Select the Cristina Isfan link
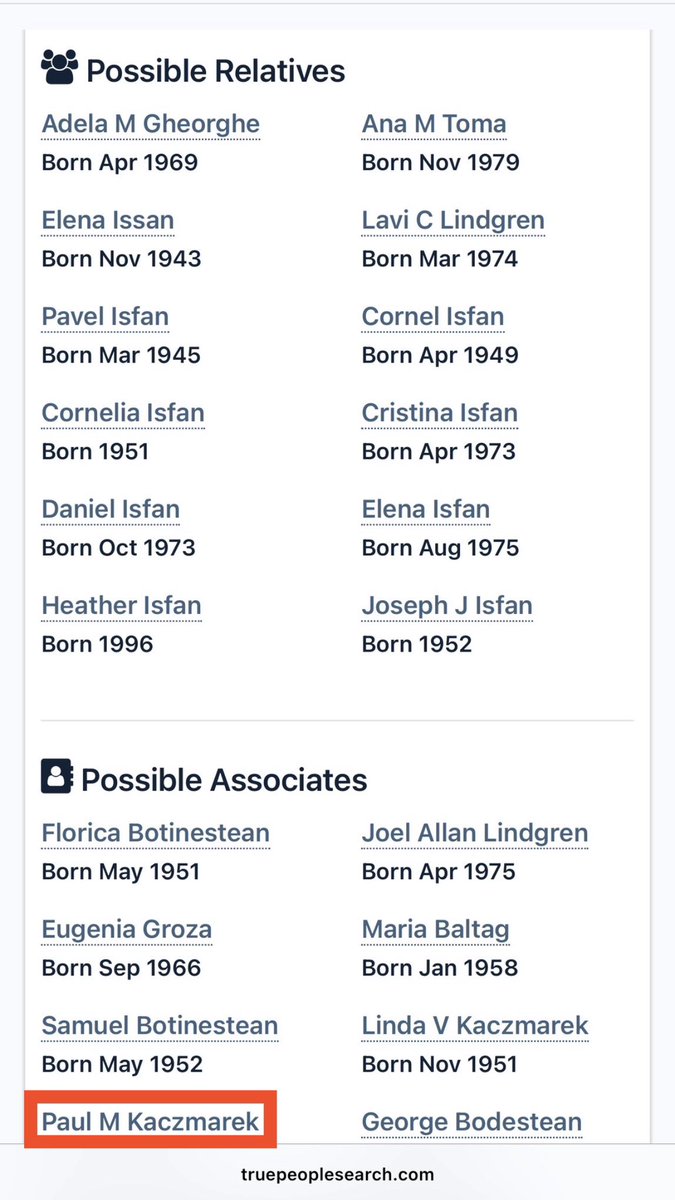The width and height of the screenshot is (675, 1200). pos(440,413)
